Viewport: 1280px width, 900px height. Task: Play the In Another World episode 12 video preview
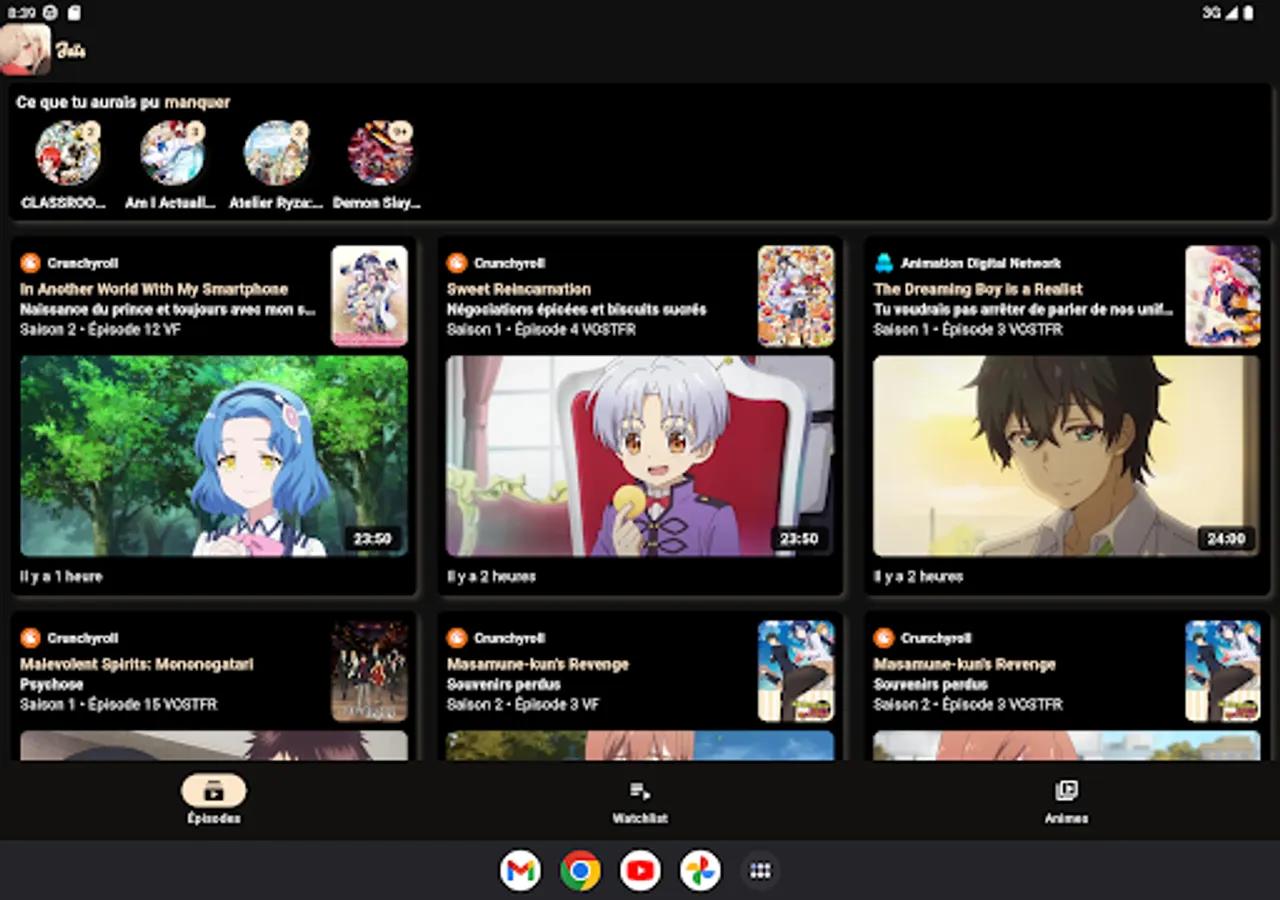pyautogui.click(x=214, y=456)
